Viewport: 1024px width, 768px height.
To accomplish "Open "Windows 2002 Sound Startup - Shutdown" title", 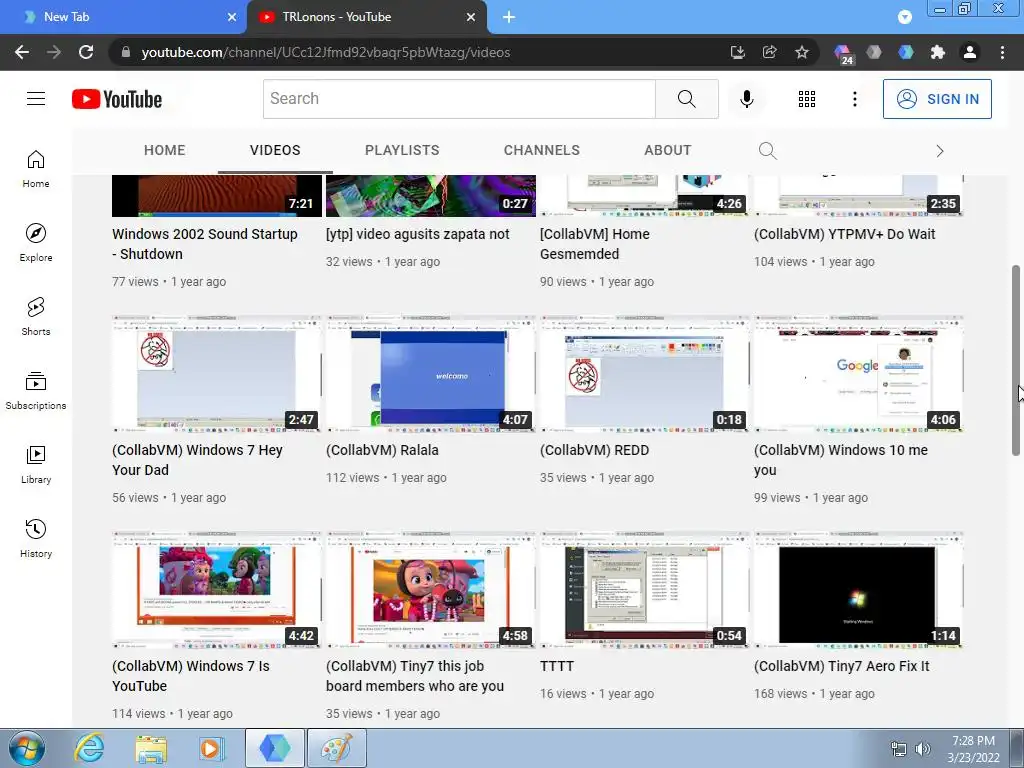I will [x=204, y=244].
